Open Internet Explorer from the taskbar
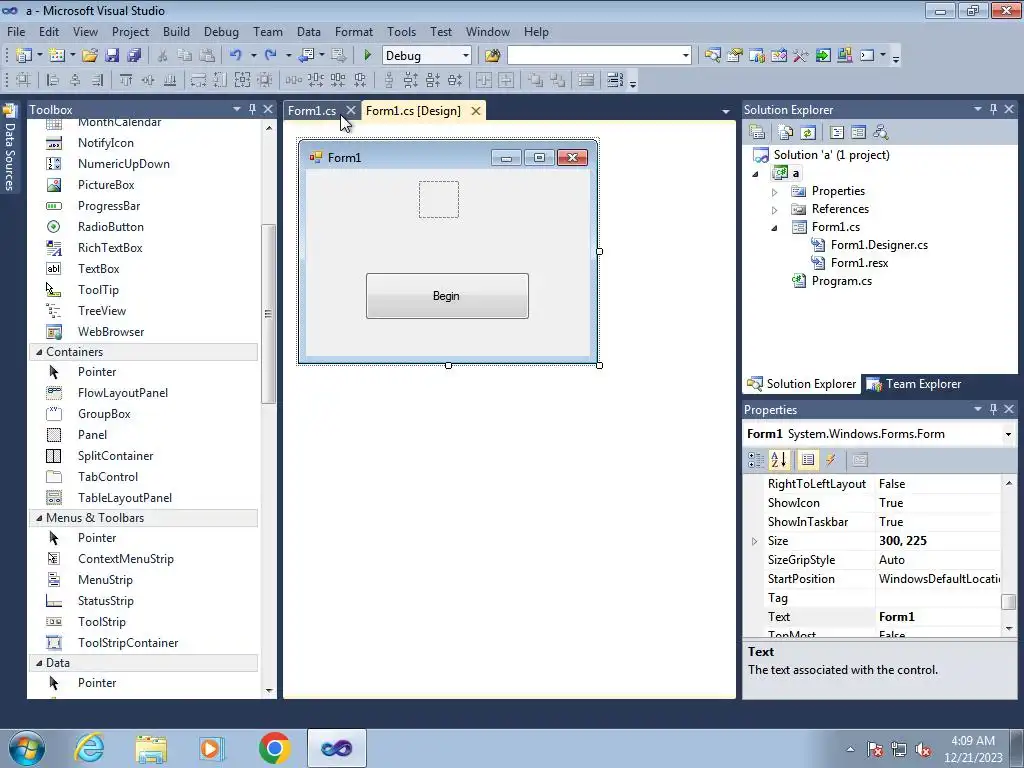Viewport: 1024px width, 768px height. point(89,748)
